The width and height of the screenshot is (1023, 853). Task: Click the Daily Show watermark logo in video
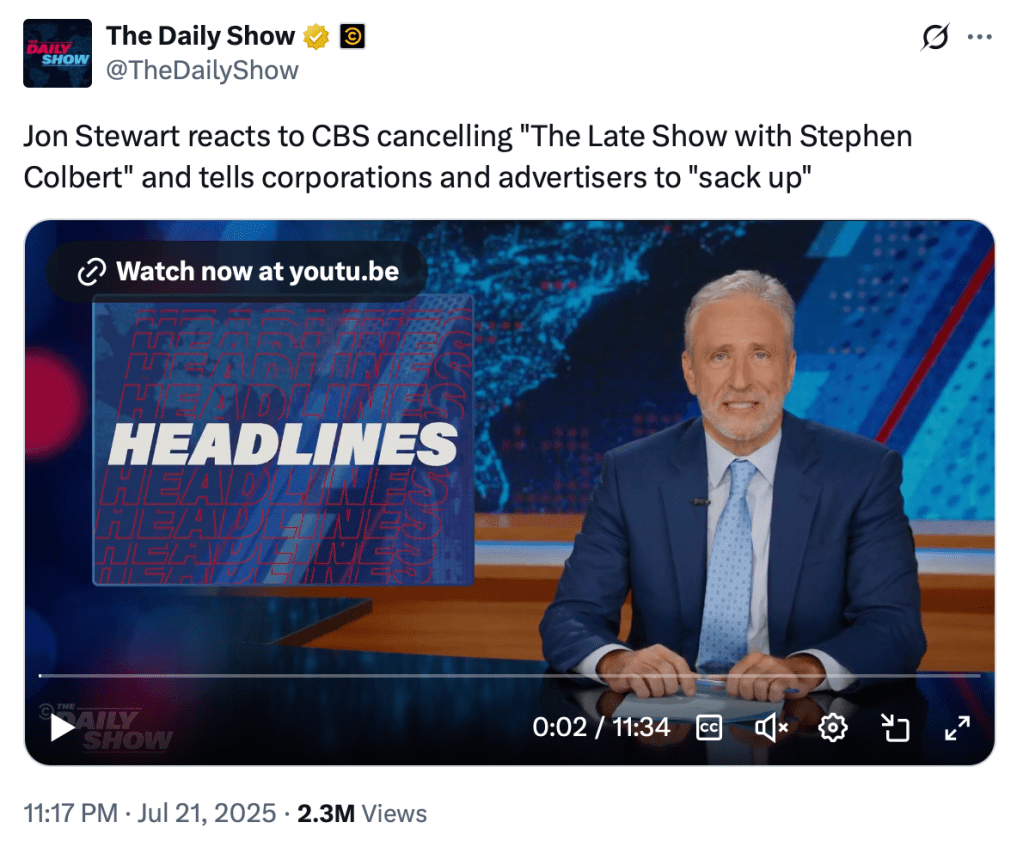[x=116, y=728]
